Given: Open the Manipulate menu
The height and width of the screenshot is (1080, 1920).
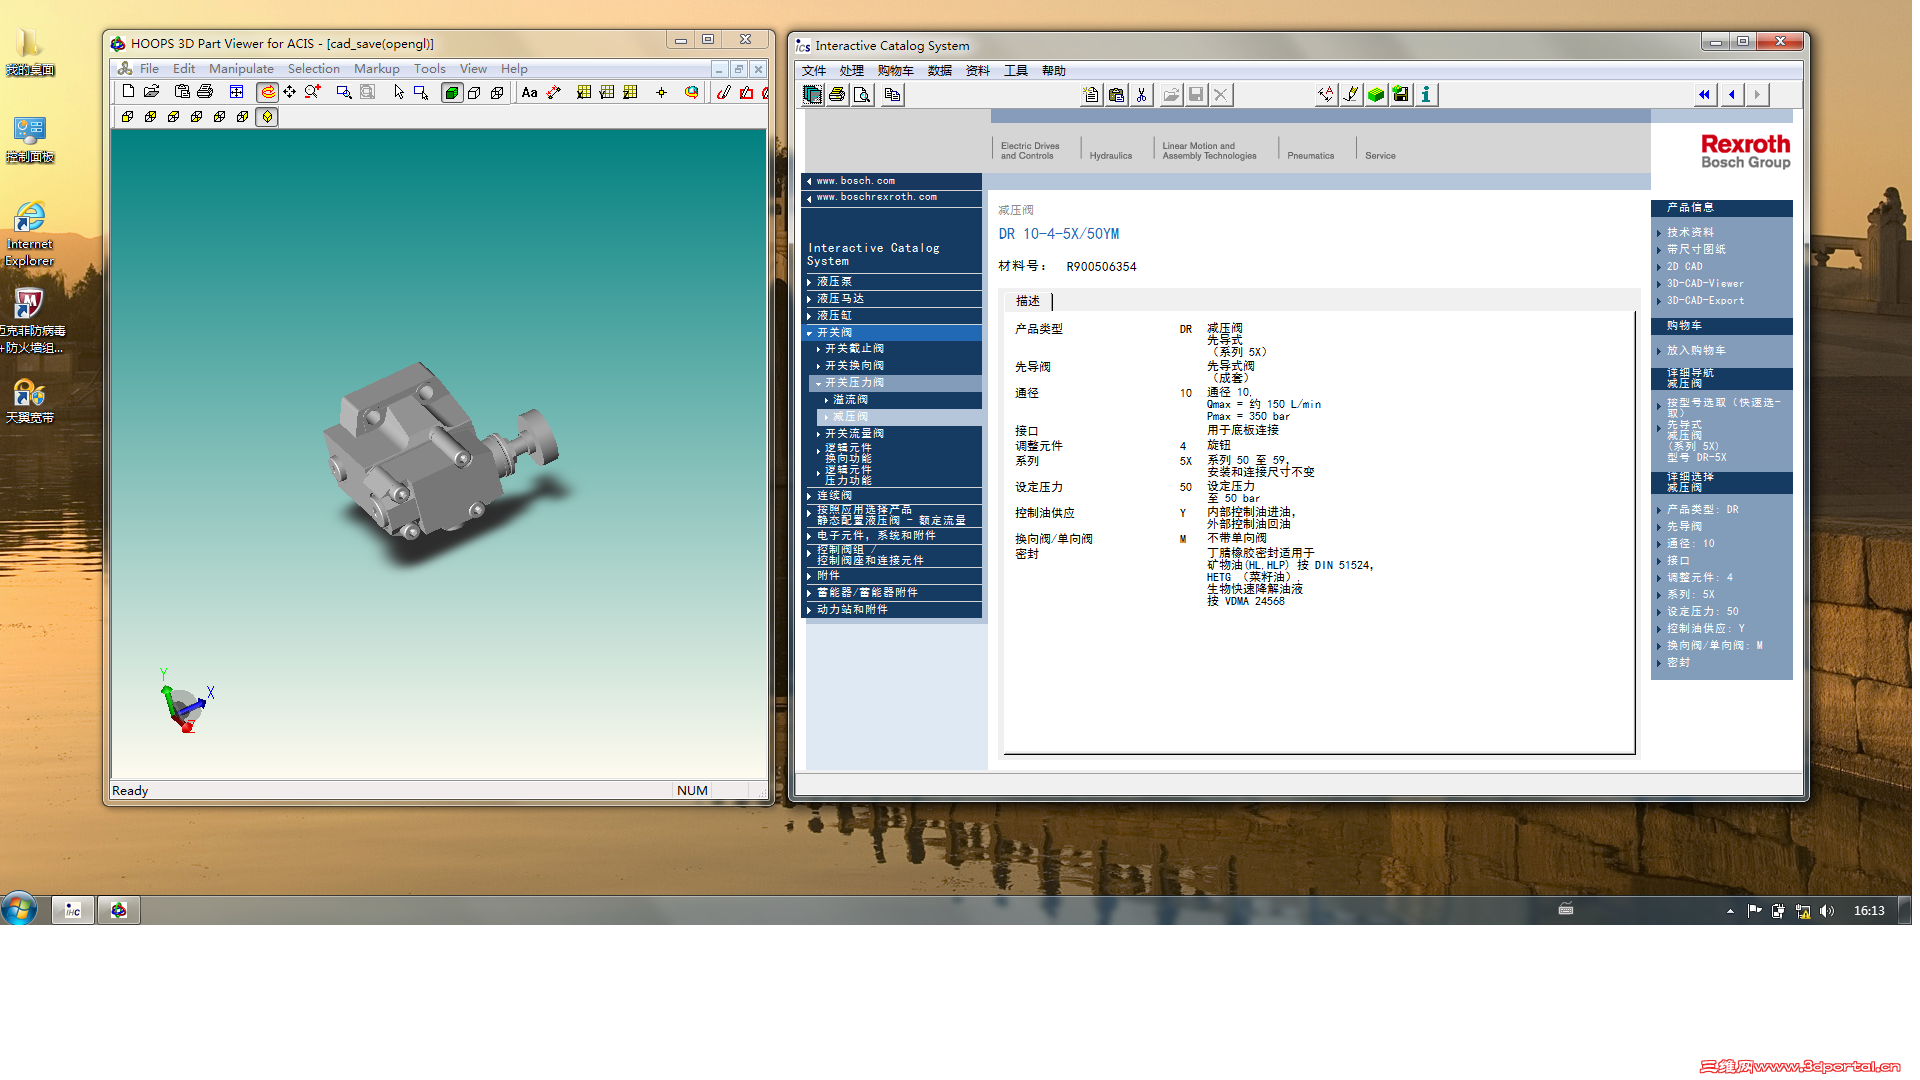Looking at the screenshot, I should pyautogui.click(x=241, y=69).
